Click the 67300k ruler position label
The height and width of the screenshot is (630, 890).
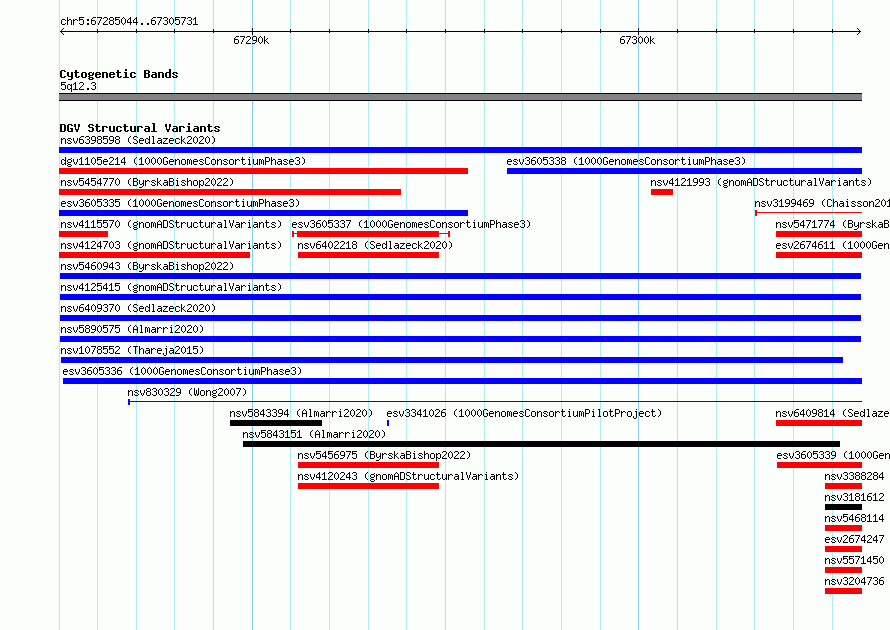[x=637, y=41]
